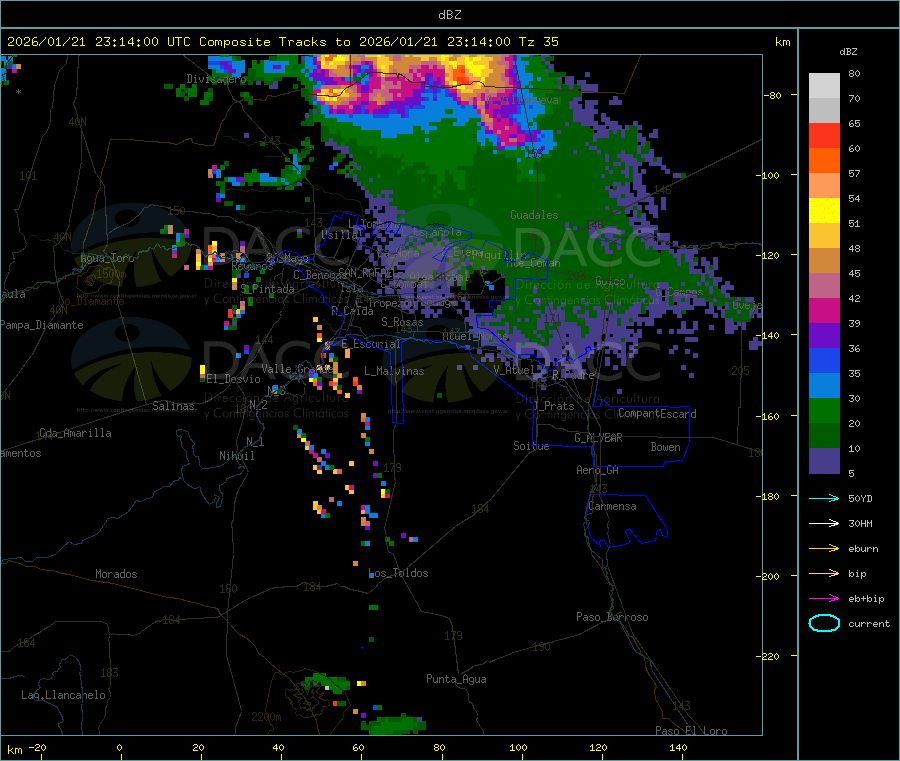Click the Los_Toldos place label

(x=398, y=573)
